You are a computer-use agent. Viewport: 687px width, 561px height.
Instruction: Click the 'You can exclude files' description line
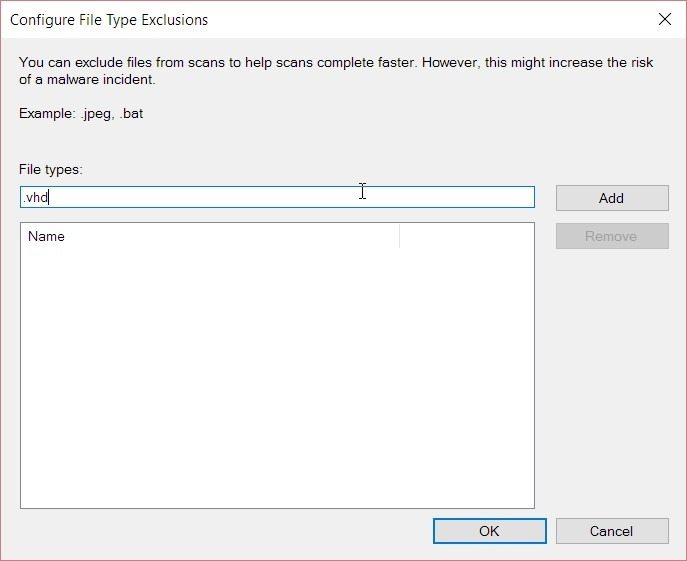[336, 62]
